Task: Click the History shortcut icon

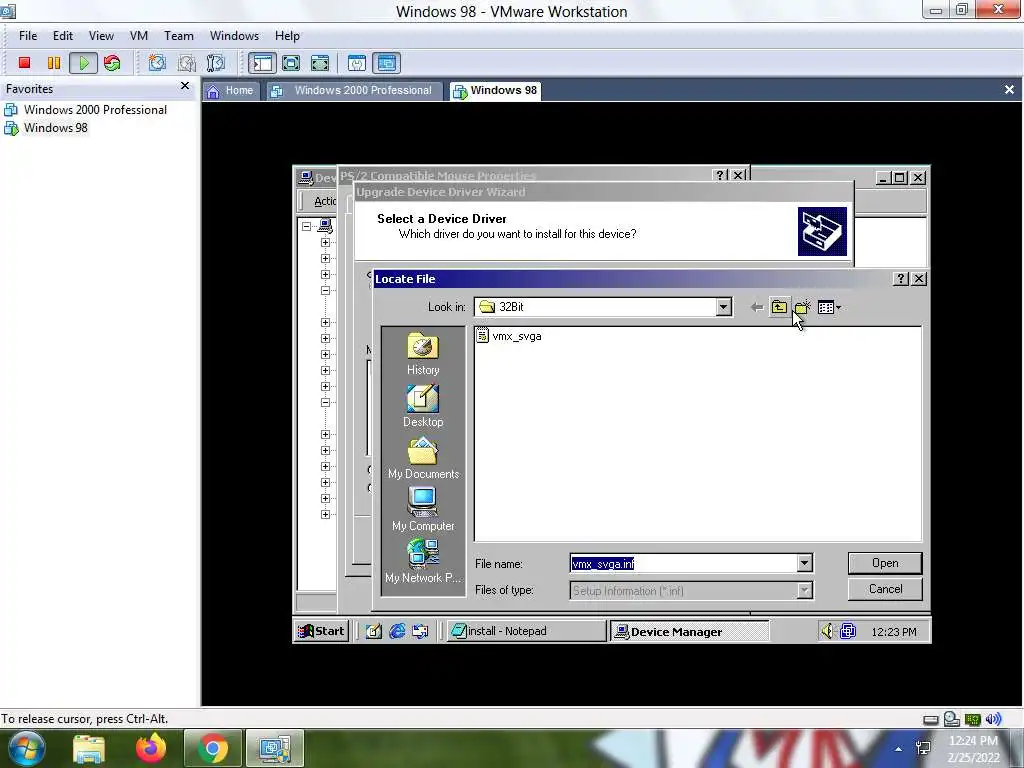Action: 423,354
